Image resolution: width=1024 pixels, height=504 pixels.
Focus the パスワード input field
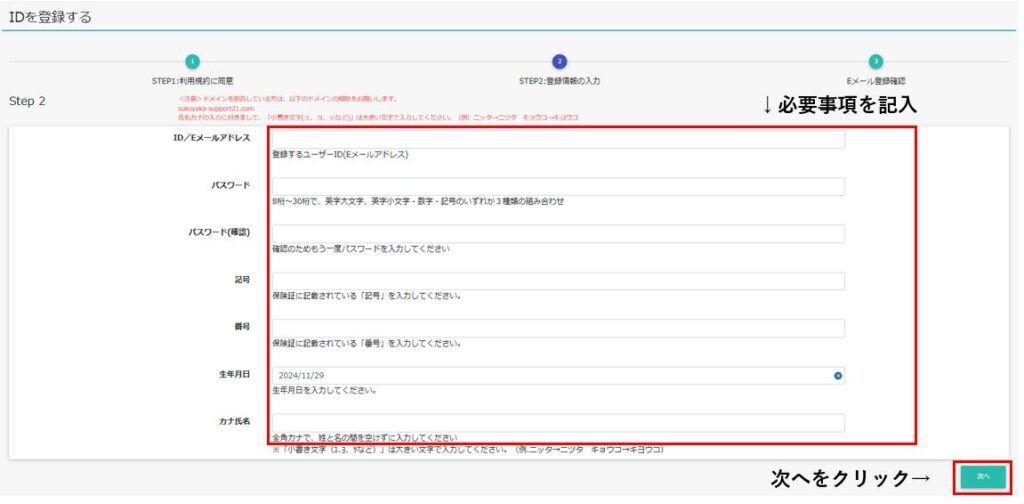click(558, 187)
